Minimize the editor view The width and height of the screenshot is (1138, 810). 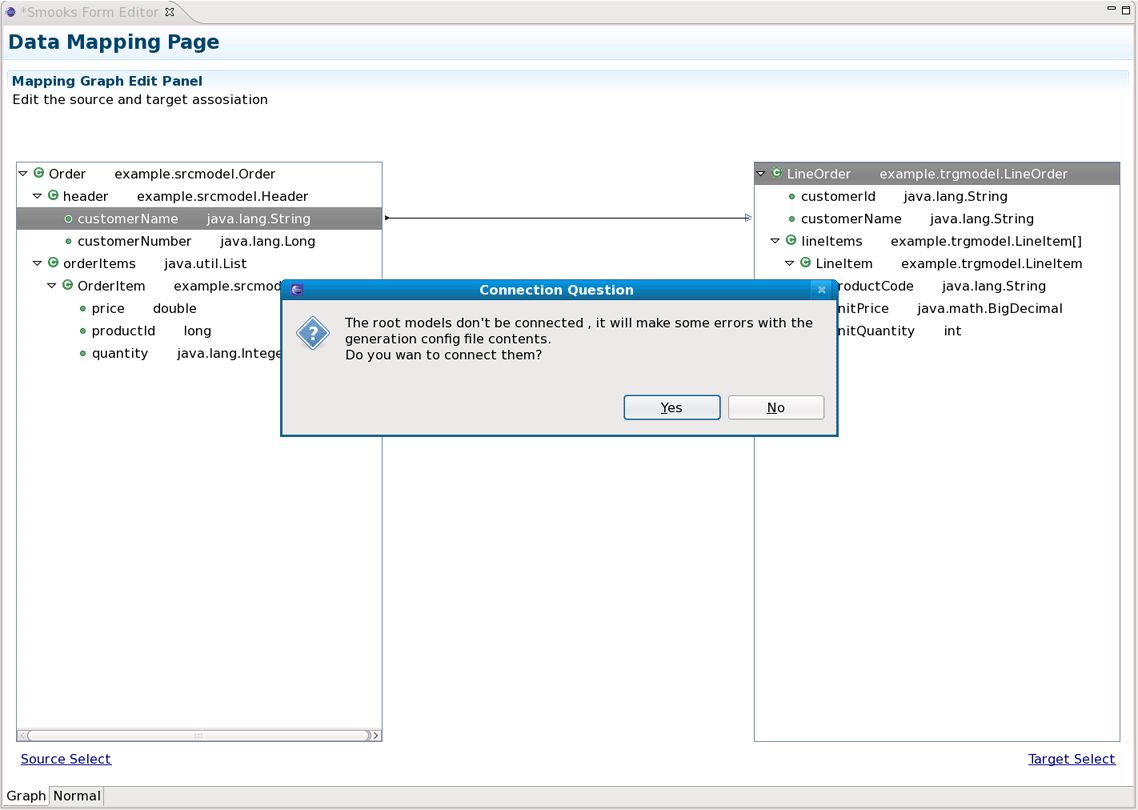pos(1111,9)
